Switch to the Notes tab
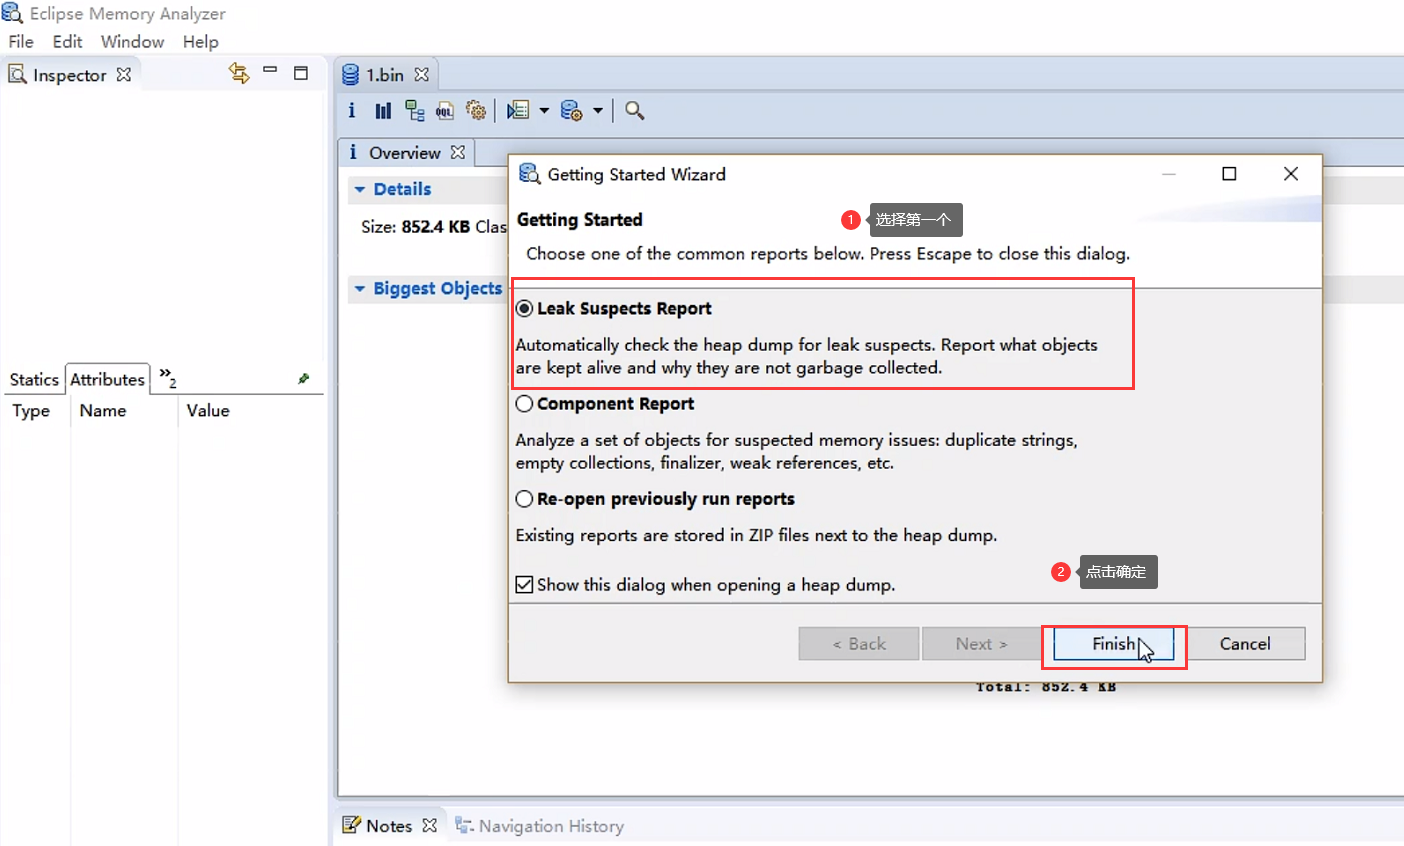1404x846 pixels. (389, 825)
